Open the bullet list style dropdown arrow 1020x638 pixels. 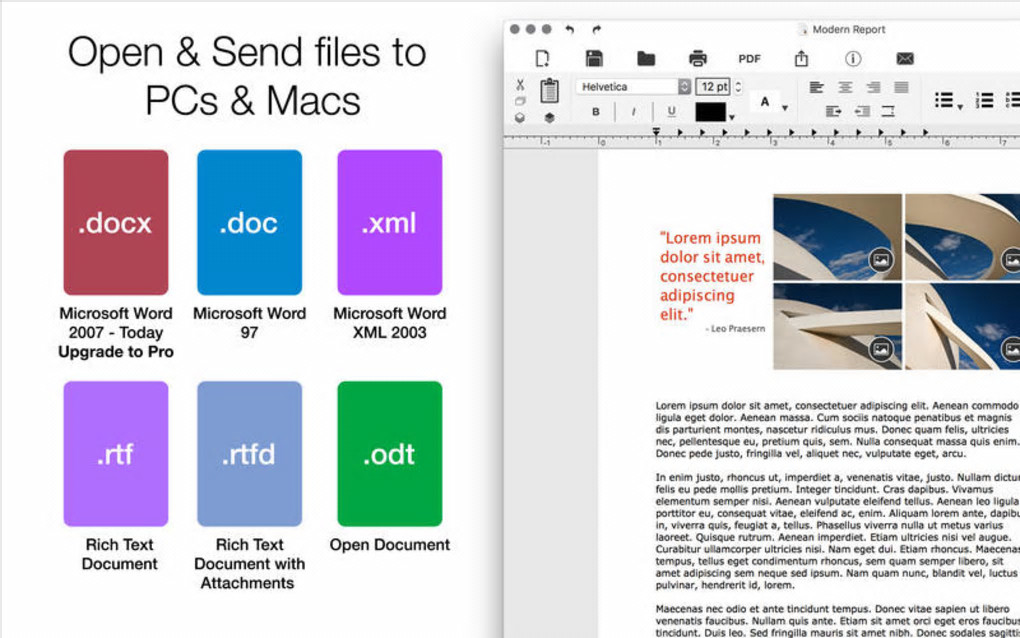(960, 107)
